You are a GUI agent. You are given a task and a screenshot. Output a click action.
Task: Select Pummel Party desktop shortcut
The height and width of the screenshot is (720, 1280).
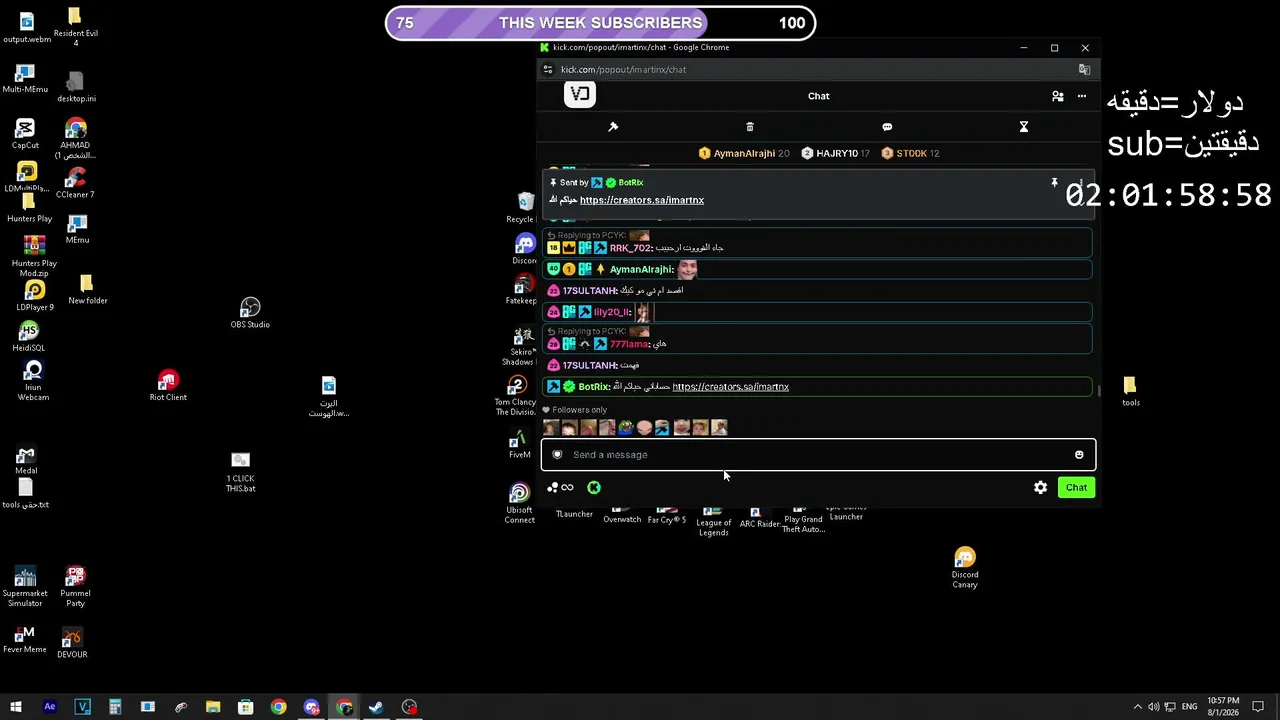[x=75, y=587]
